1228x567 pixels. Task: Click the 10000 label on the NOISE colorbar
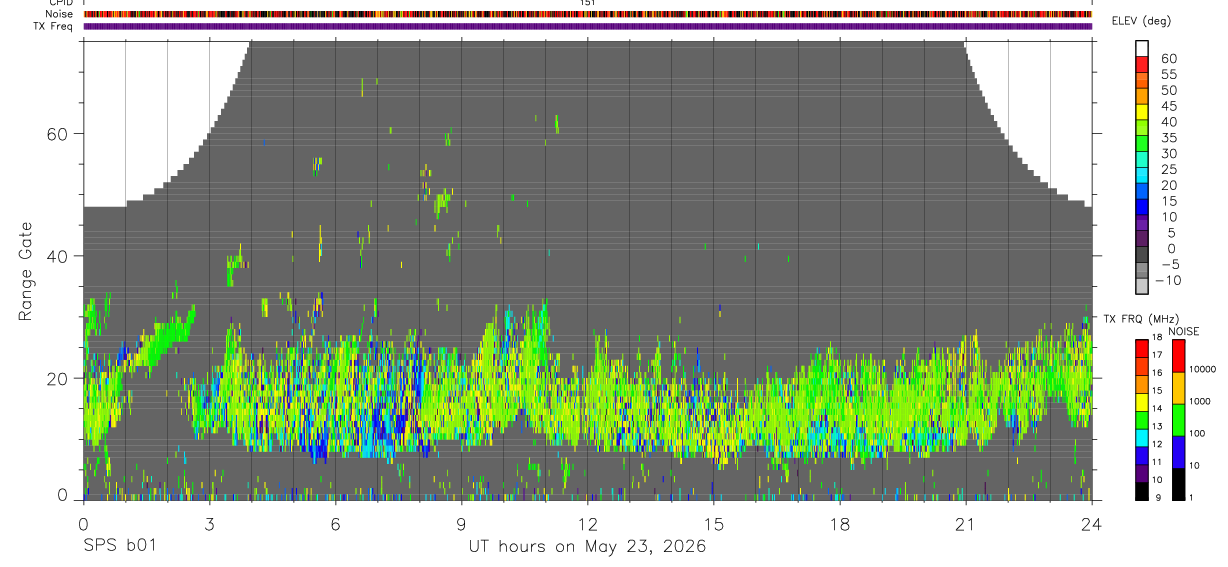click(x=1202, y=369)
